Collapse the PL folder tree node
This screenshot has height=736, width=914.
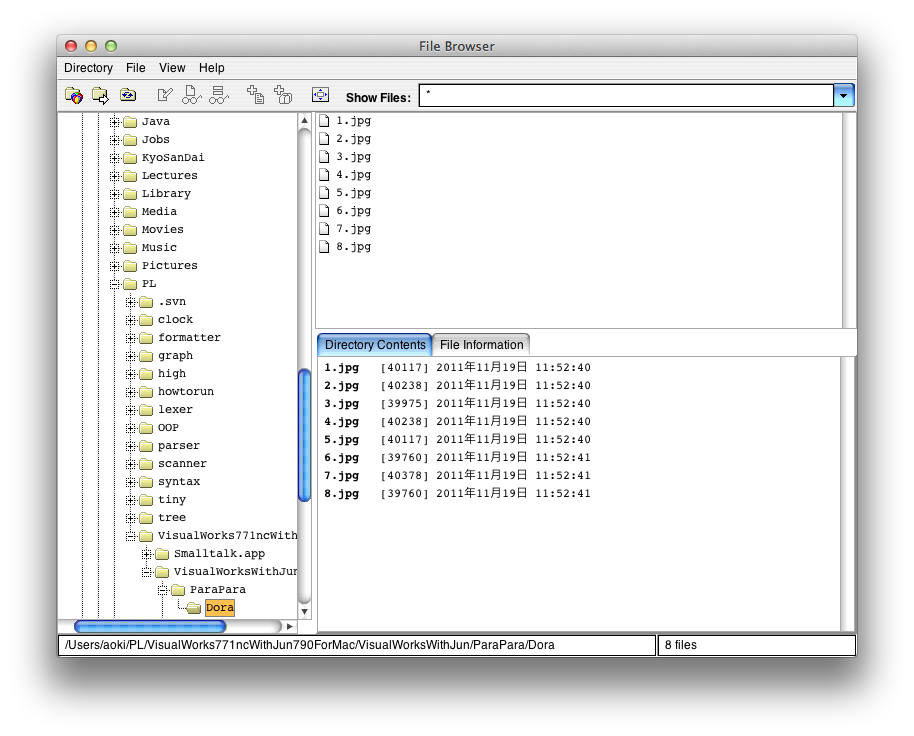click(x=115, y=284)
